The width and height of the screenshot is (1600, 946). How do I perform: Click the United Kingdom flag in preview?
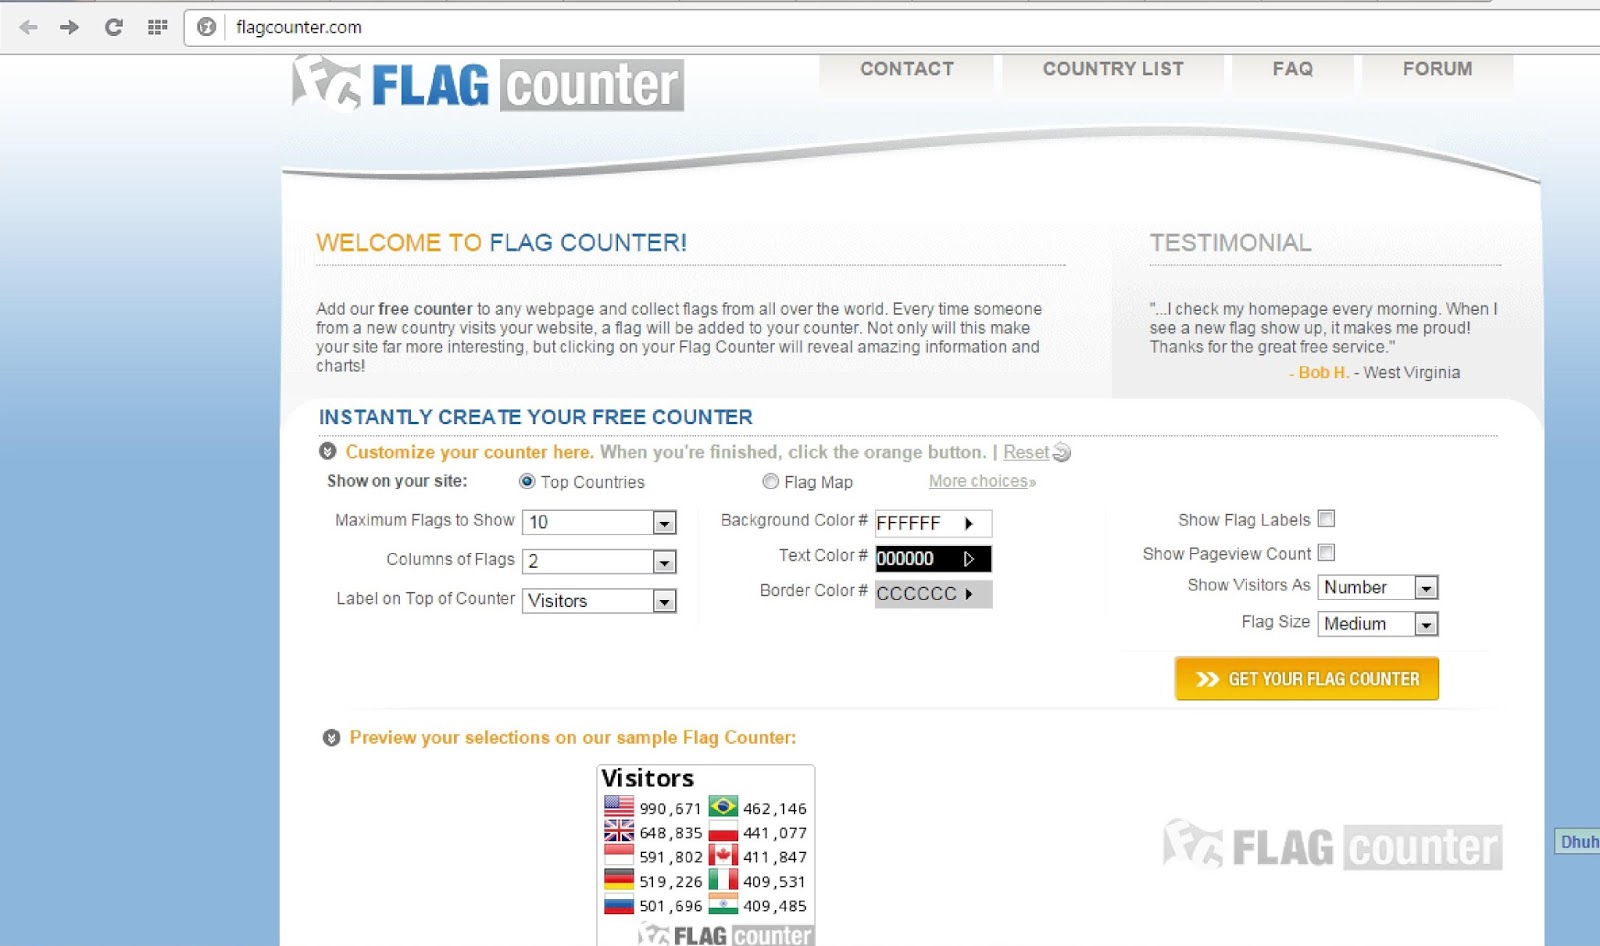point(619,831)
